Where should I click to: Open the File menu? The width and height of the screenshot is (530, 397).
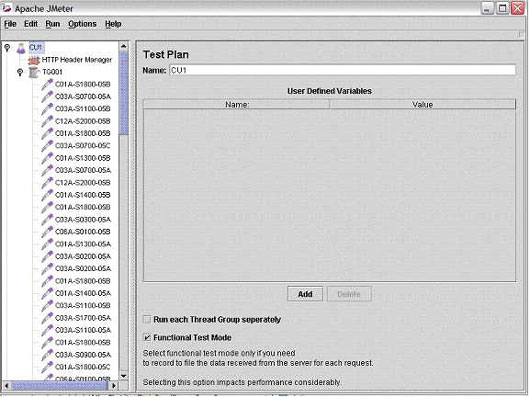click(10, 24)
